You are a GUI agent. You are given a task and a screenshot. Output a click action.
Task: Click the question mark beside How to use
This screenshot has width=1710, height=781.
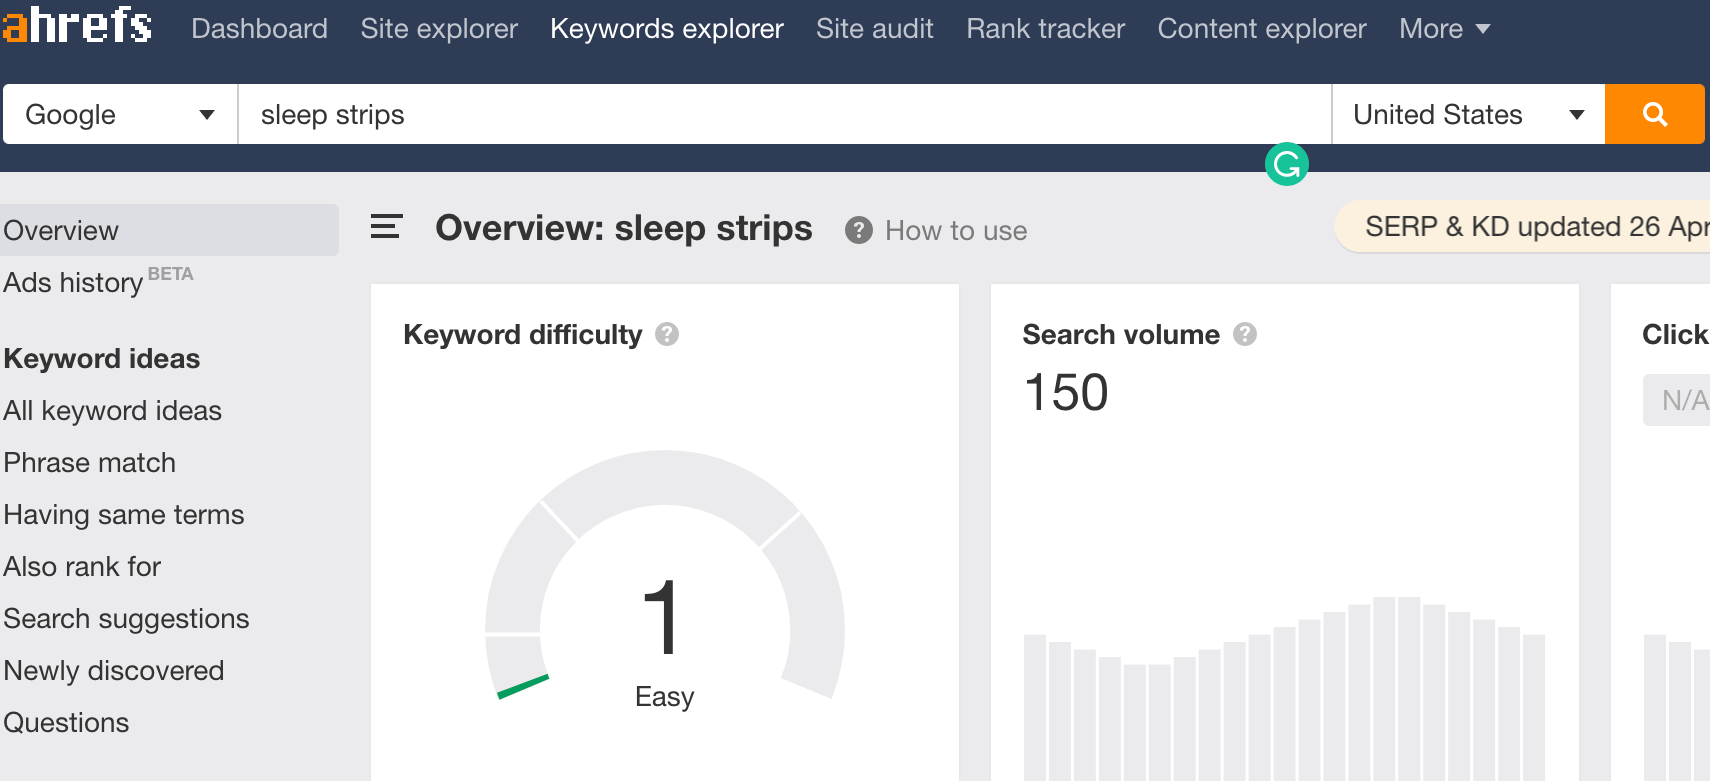858,231
